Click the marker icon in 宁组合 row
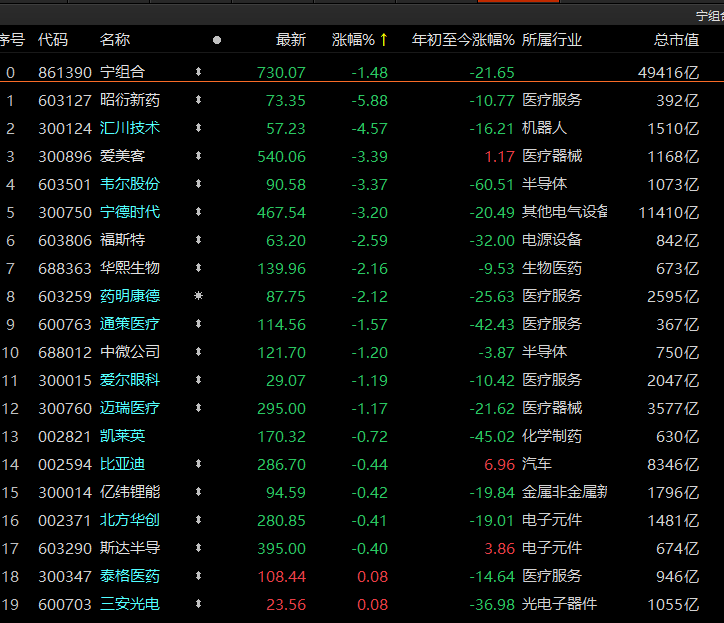The image size is (724, 623). coord(198,73)
